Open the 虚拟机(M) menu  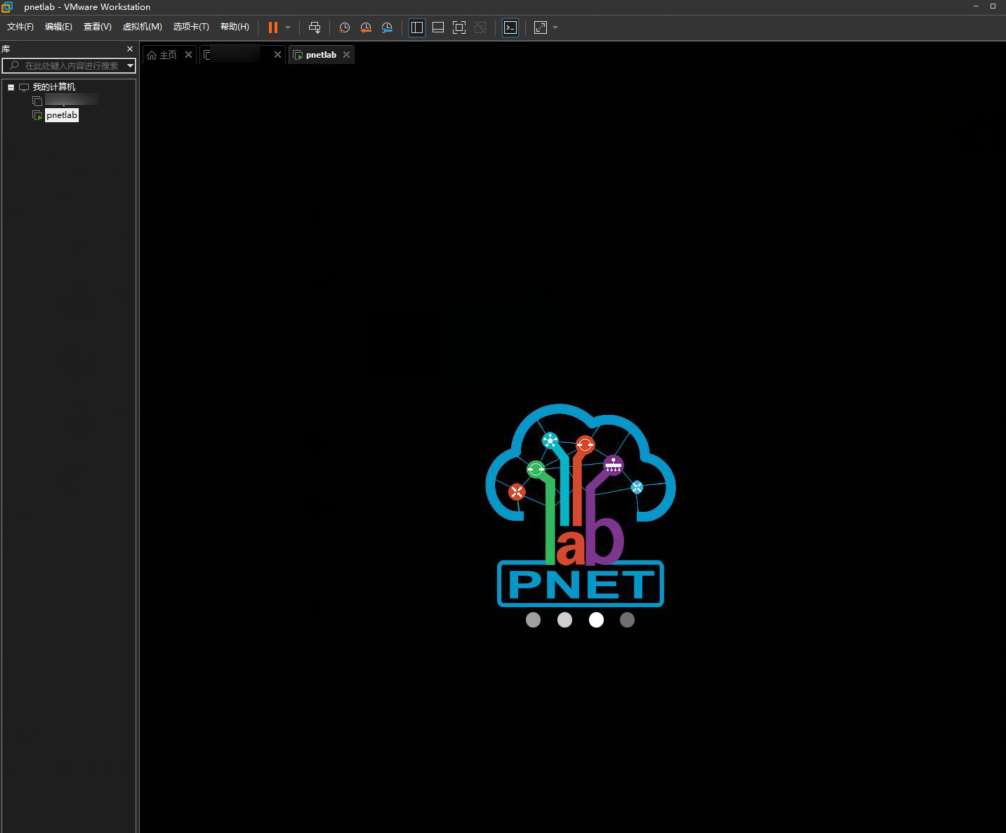tap(142, 27)
